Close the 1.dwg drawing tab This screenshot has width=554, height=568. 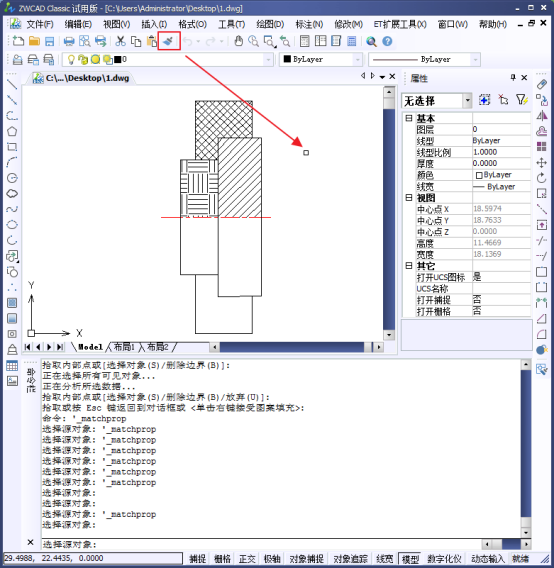pyautogui.click(x=392, y=76)
